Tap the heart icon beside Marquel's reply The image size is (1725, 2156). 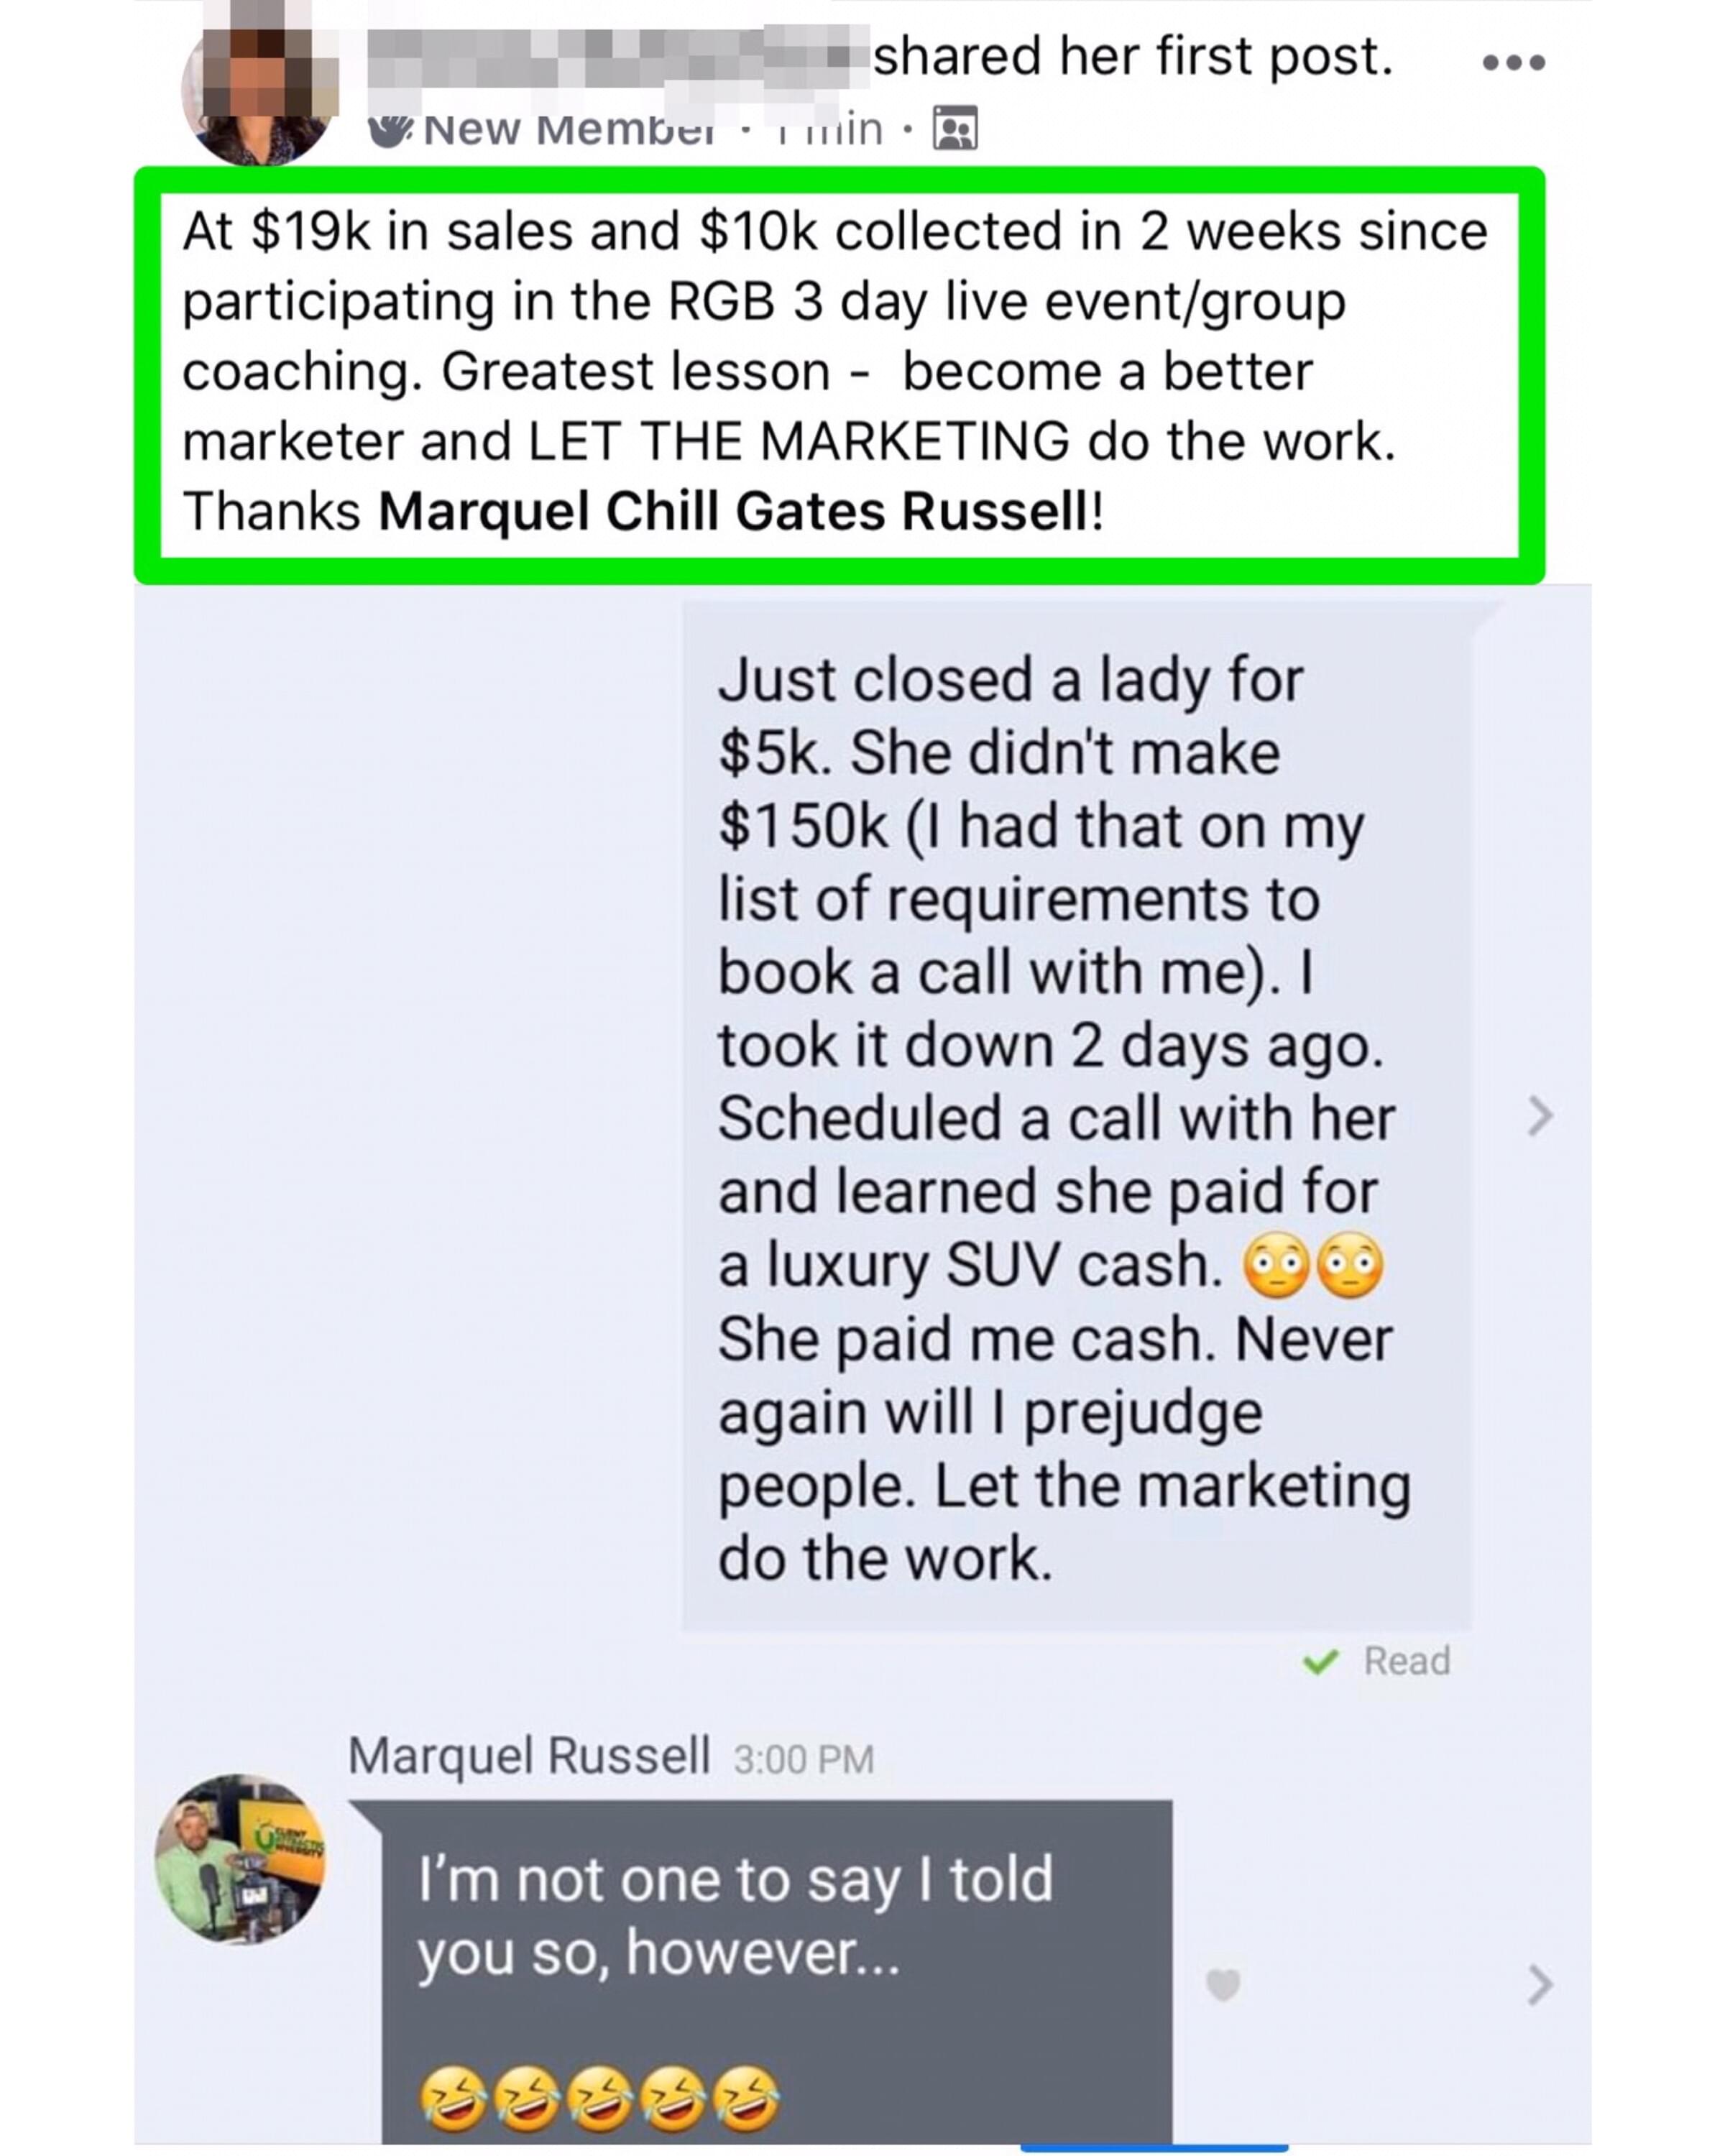point(1222,1984)
